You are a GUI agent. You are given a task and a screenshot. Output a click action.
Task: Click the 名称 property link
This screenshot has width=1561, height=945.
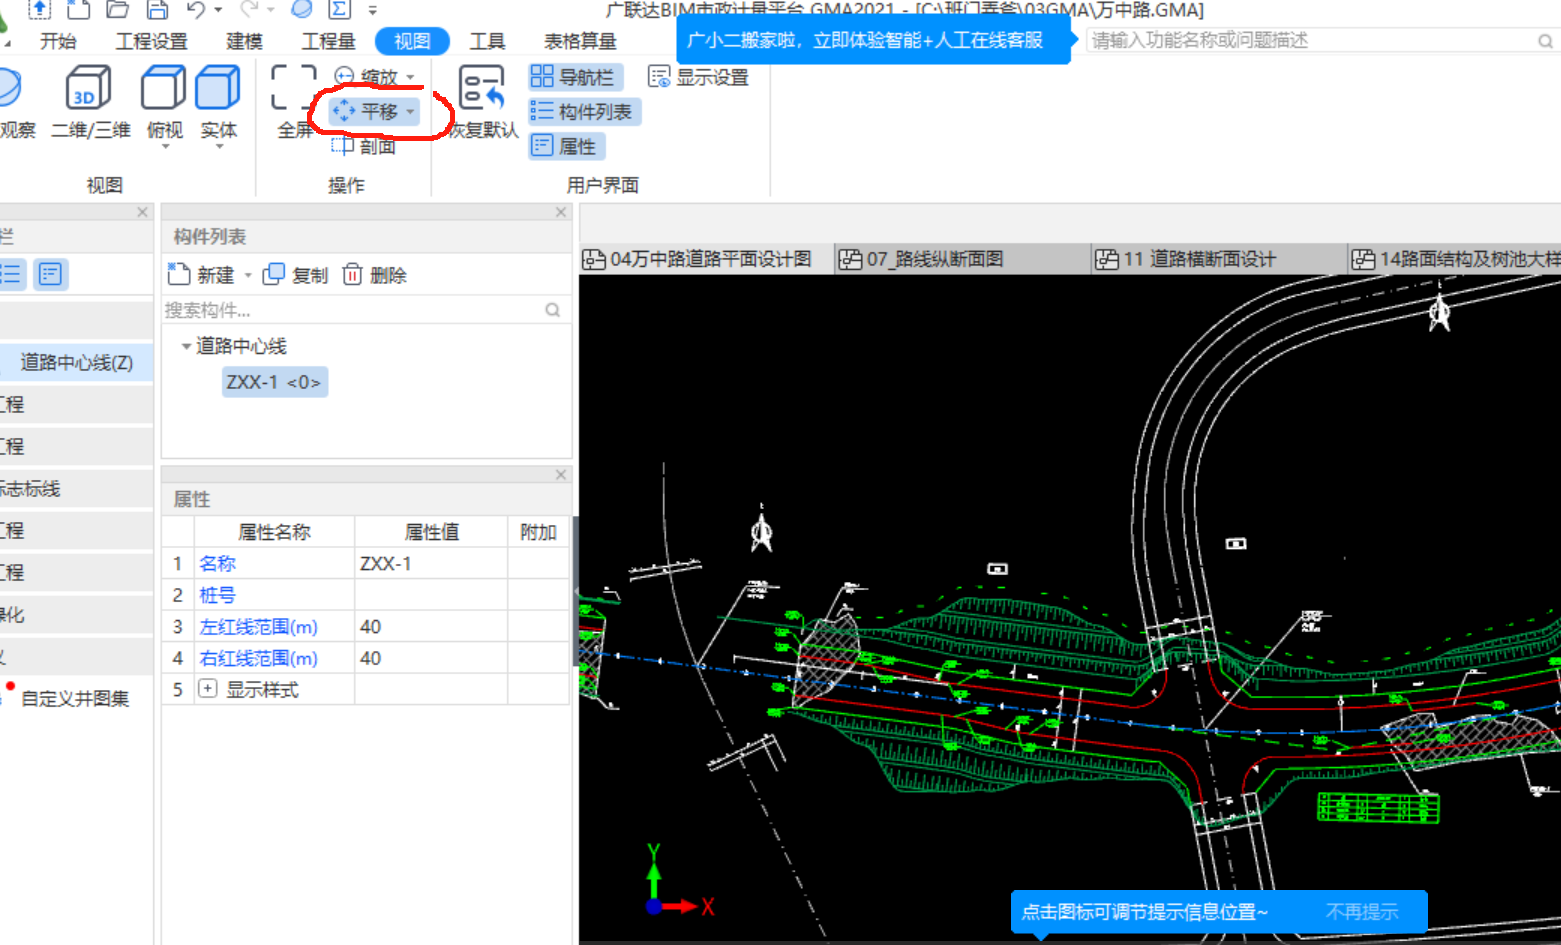click(217, 563)
